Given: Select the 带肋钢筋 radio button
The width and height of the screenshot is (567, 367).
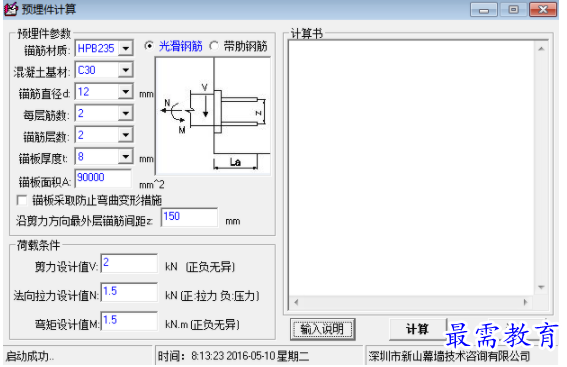Looking at the screenshot, I should click(214, 46).
